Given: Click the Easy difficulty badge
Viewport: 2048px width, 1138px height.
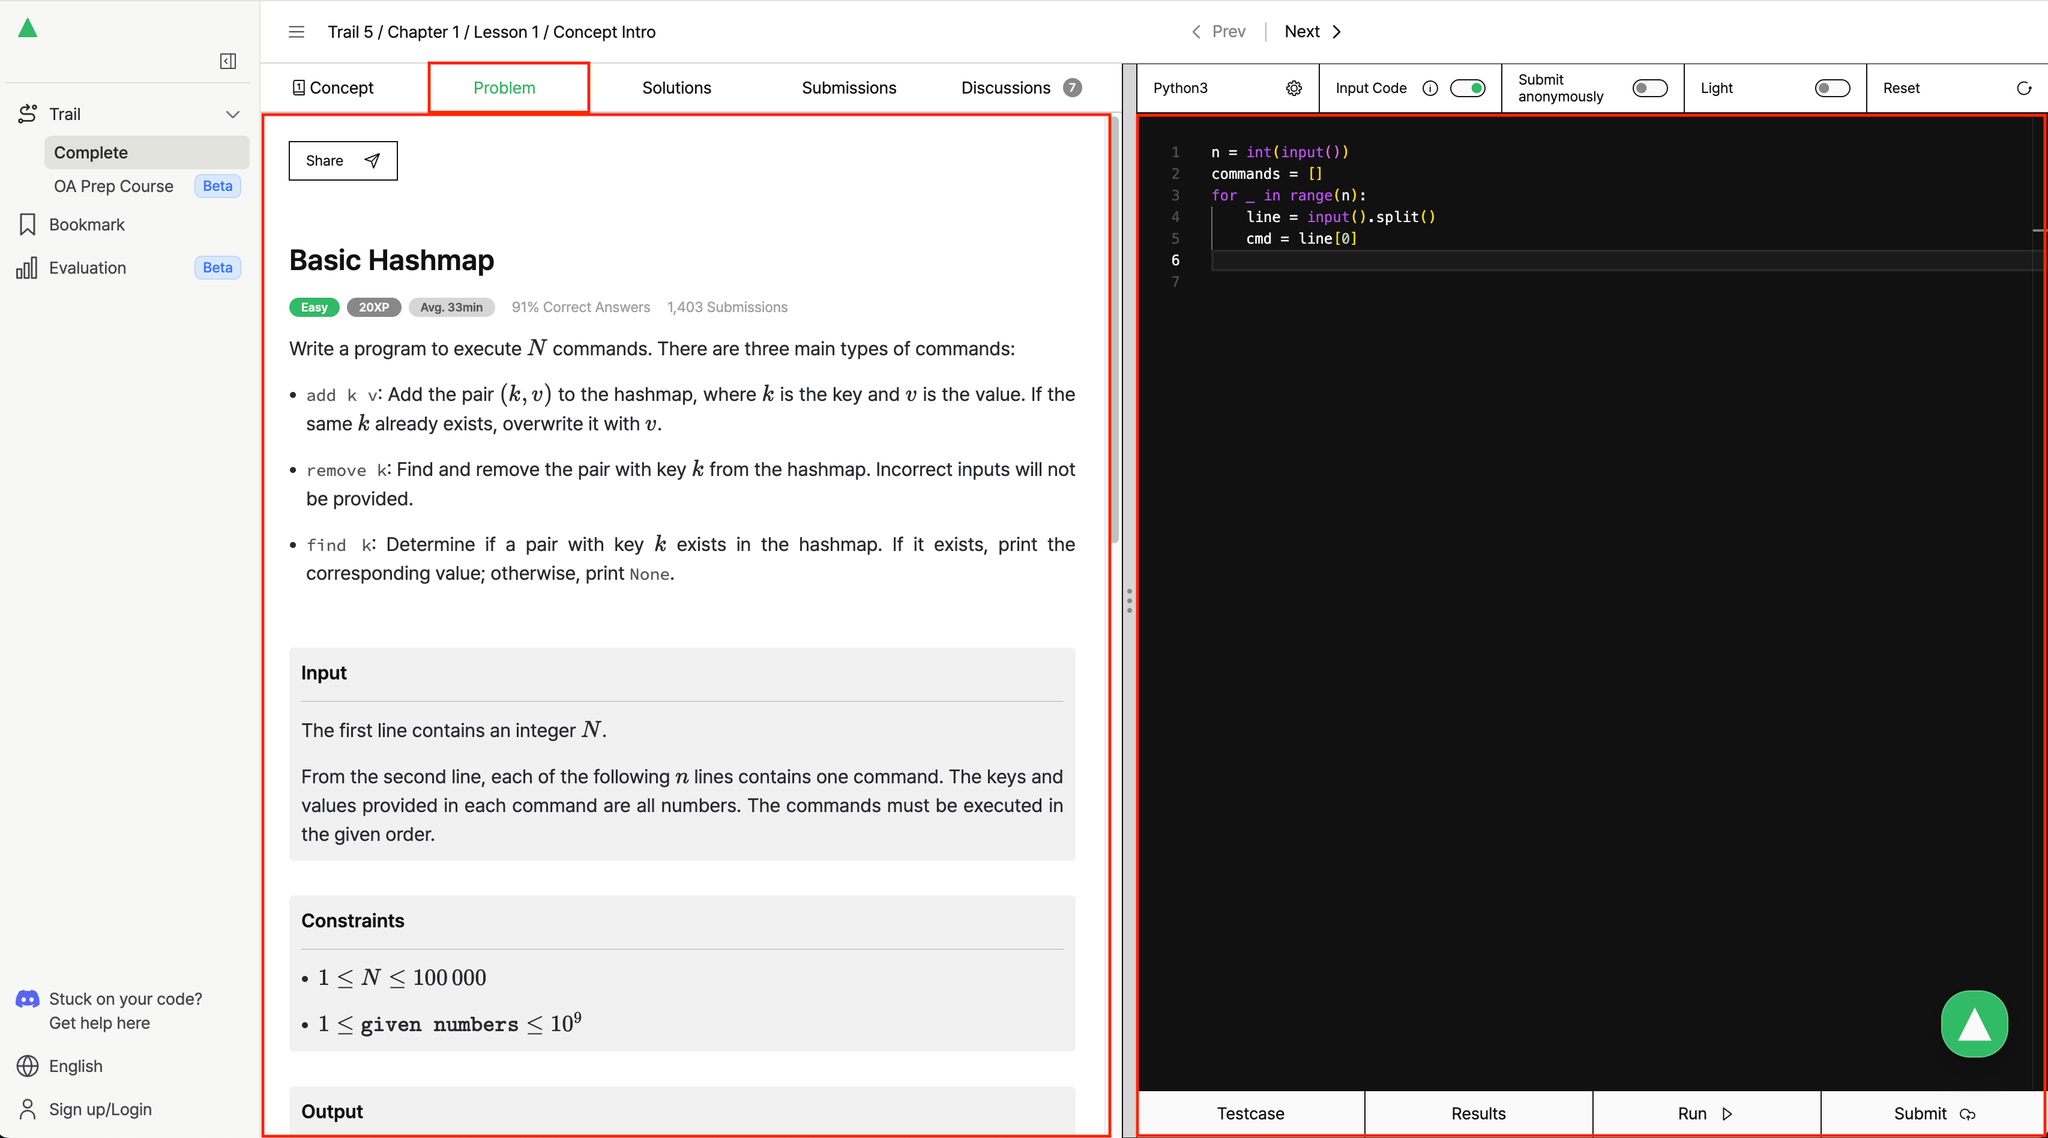Looking at the screenshot, I should (314, 307).
